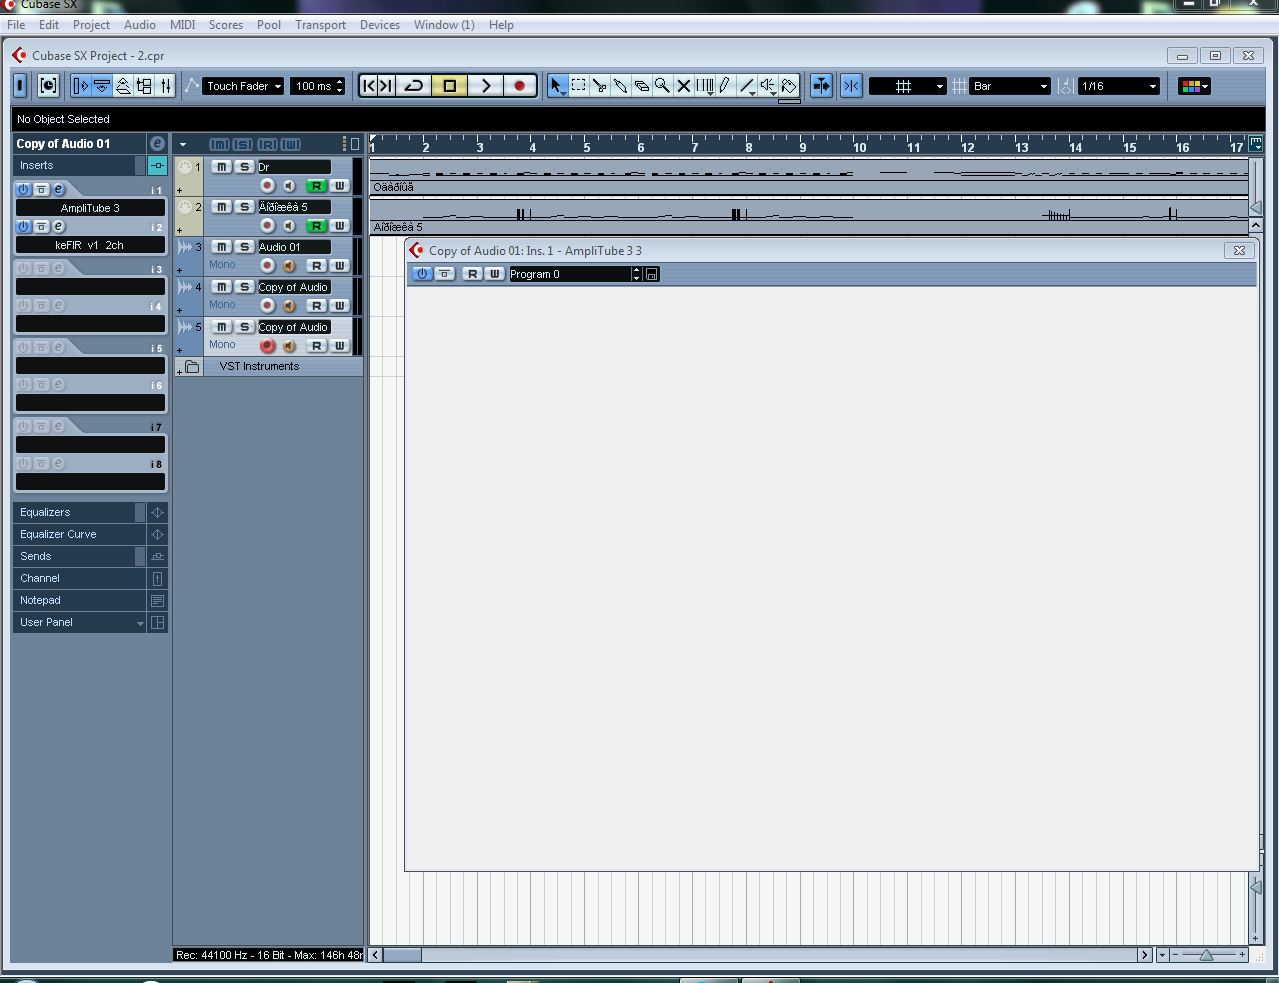This screenshot has width=1279, height=983.
Task: Click the MIDI track 1 connector icon
Action: click(x=185, y=167)
